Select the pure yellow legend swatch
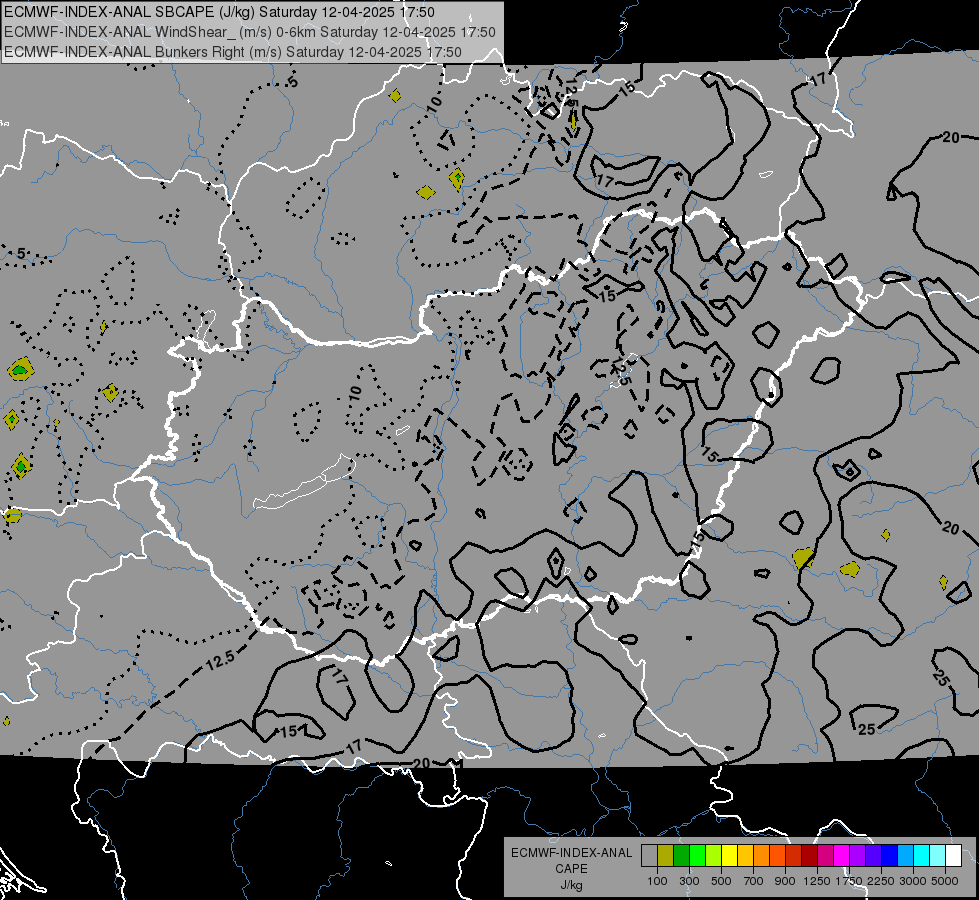This screenshot has width=979, height=900. coord(730,855)
